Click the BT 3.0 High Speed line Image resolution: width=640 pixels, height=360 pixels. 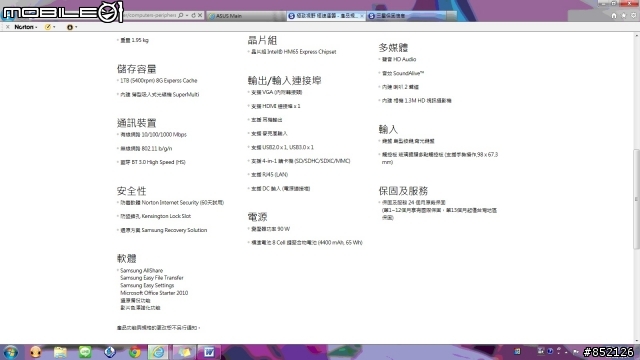point(153,162)
